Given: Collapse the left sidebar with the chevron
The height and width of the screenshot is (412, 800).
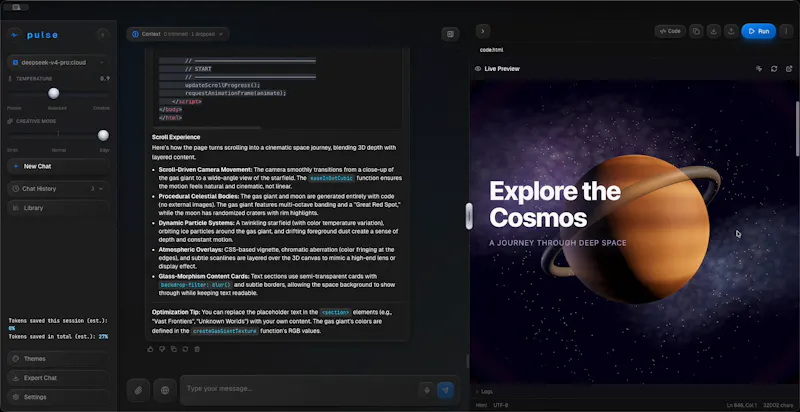Looking at the screenshot, I should click(103, 35).
